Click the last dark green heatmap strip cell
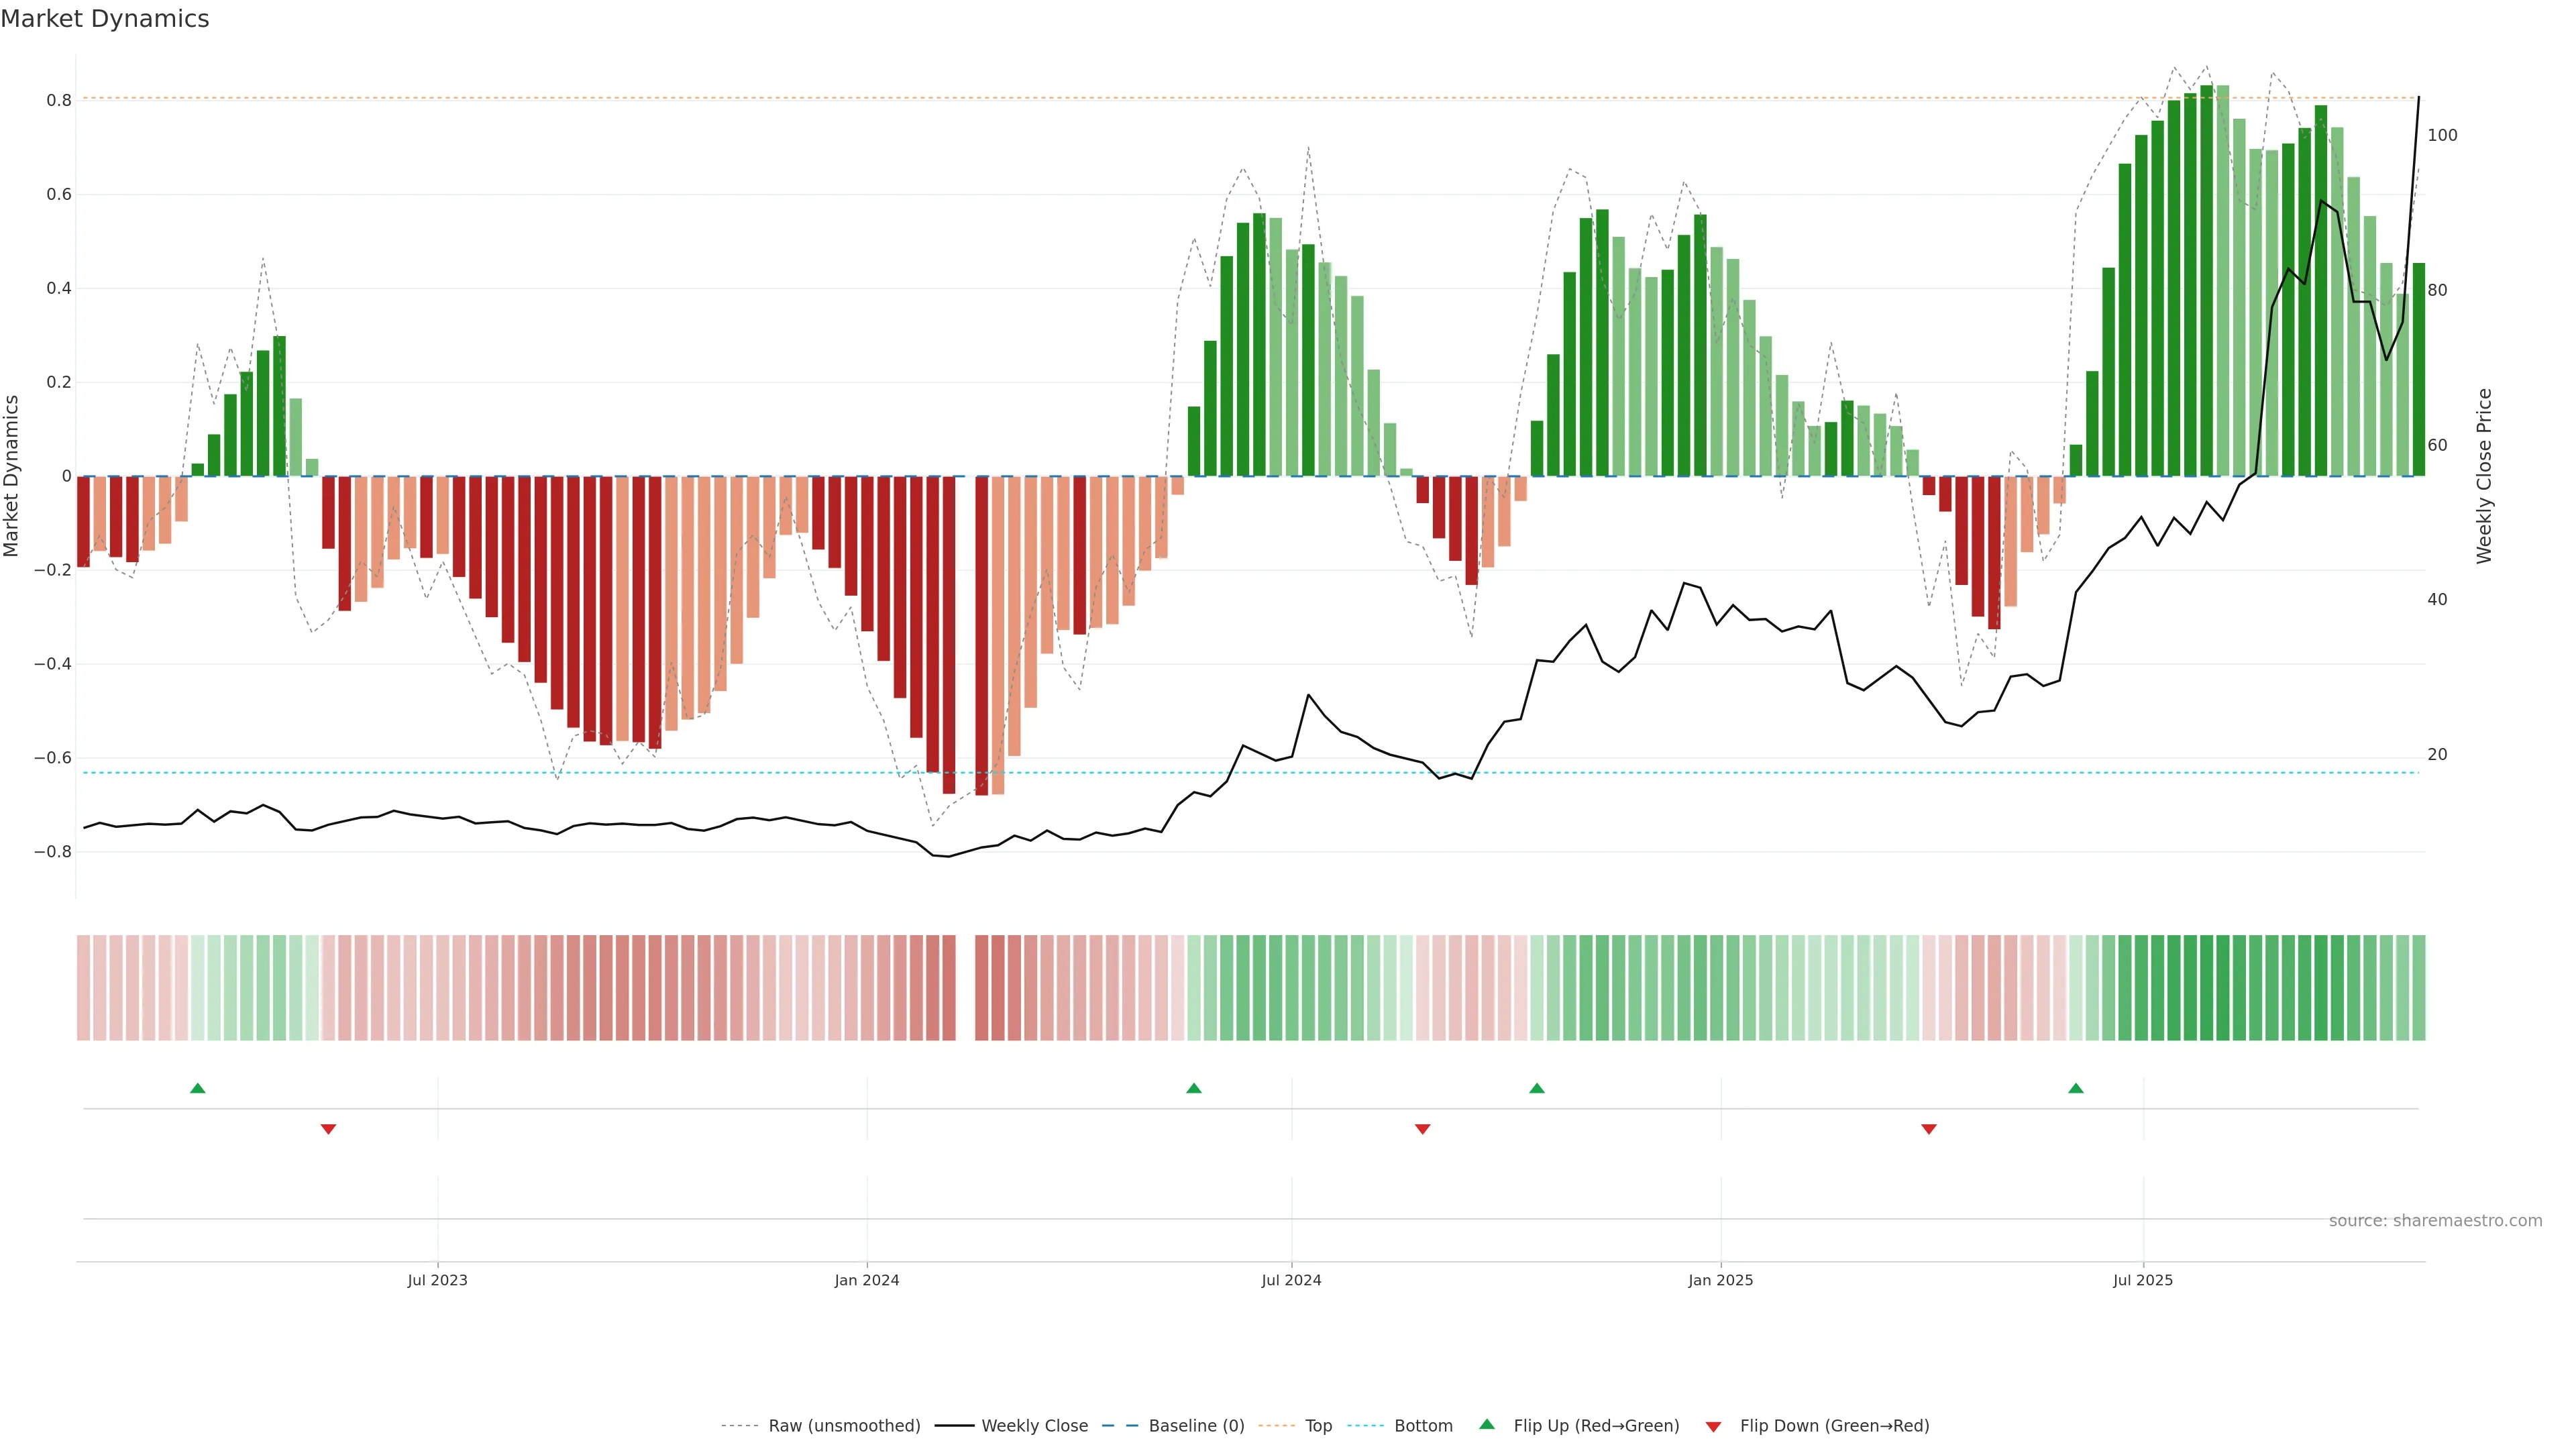This screenshot has height=1449, width=2576. (2418, 988)
